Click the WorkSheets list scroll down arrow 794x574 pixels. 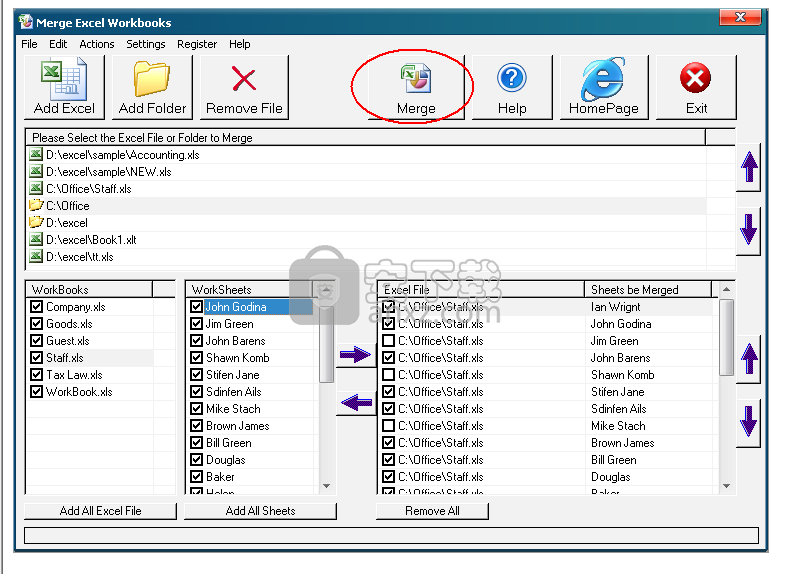(327, 486)
